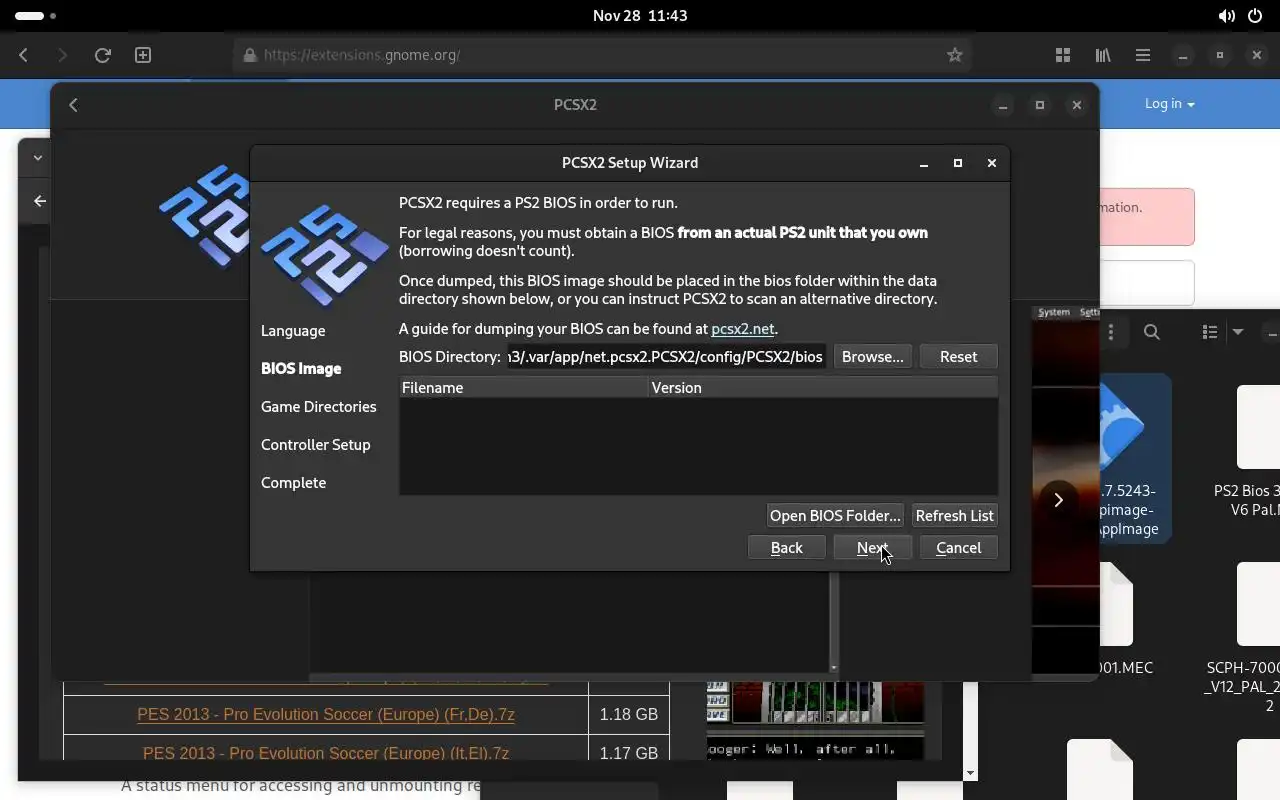Close the PCSX2 software window

[1076, 105]
